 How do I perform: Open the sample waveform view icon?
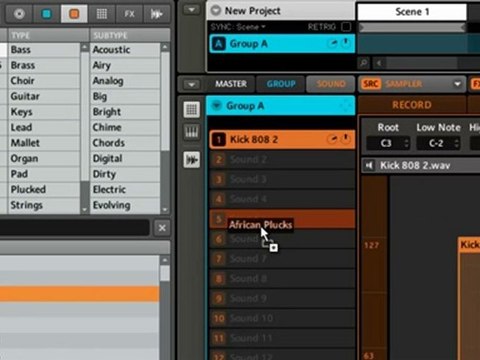[192, 160]
